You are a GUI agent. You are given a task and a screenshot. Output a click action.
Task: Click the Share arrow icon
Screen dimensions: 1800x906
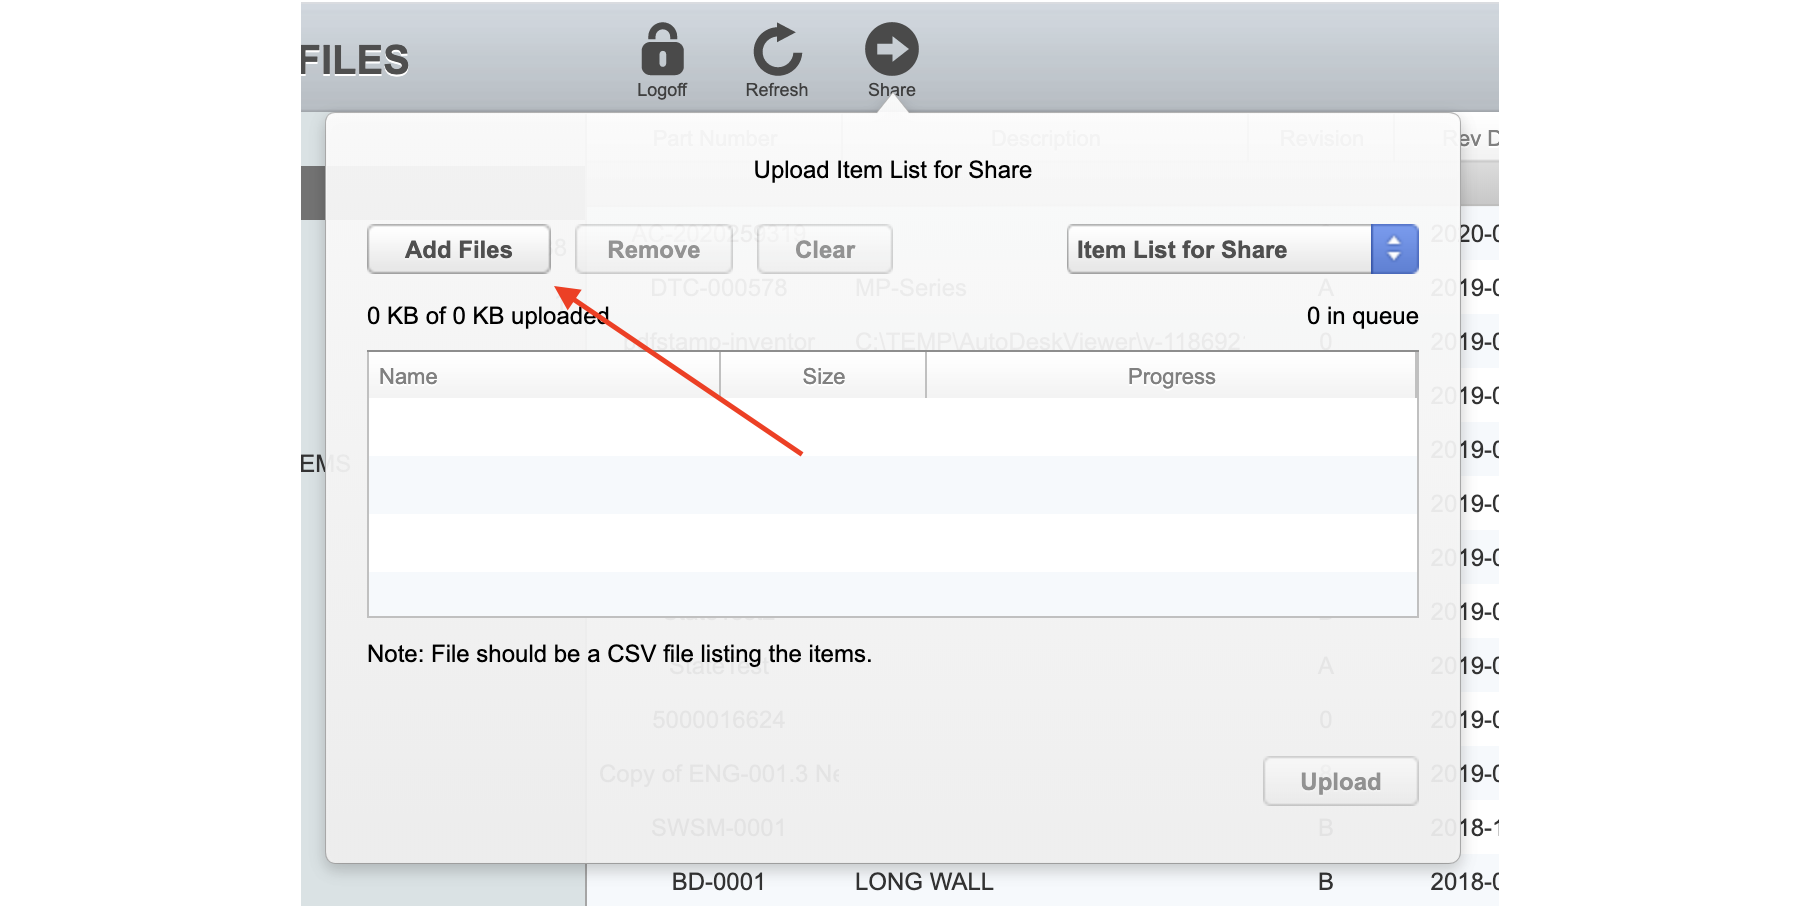tap(891, 49)
